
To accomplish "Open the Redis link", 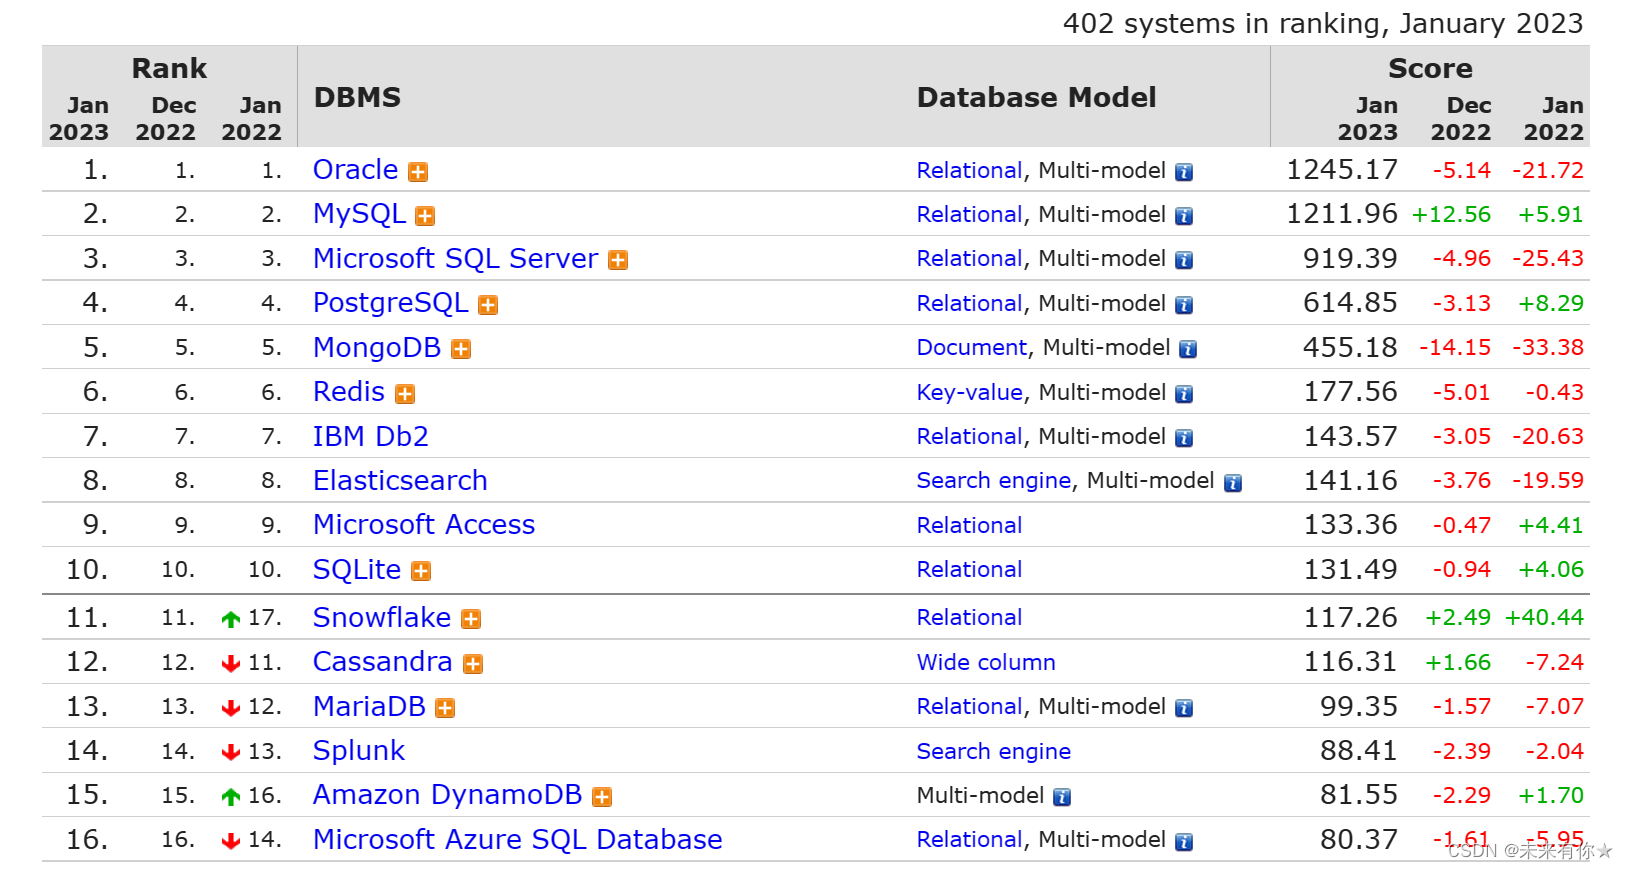I will tap(349, 391).
